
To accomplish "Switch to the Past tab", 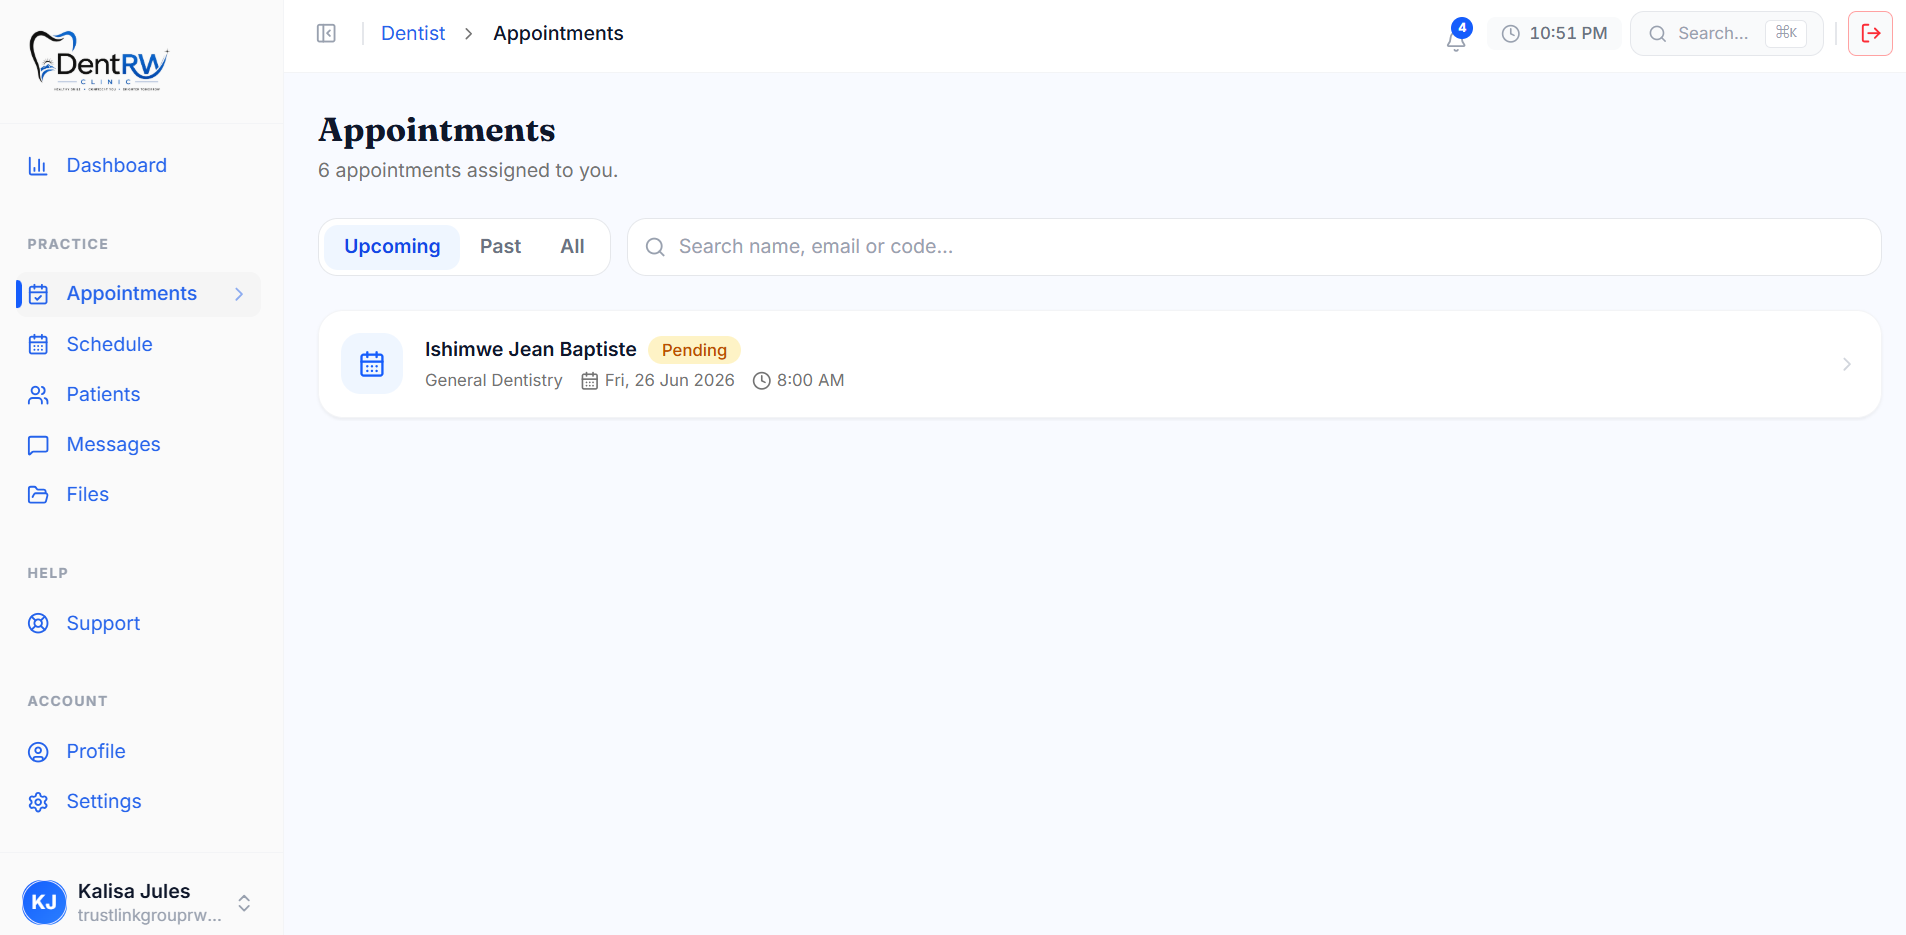I will (500, 246).
